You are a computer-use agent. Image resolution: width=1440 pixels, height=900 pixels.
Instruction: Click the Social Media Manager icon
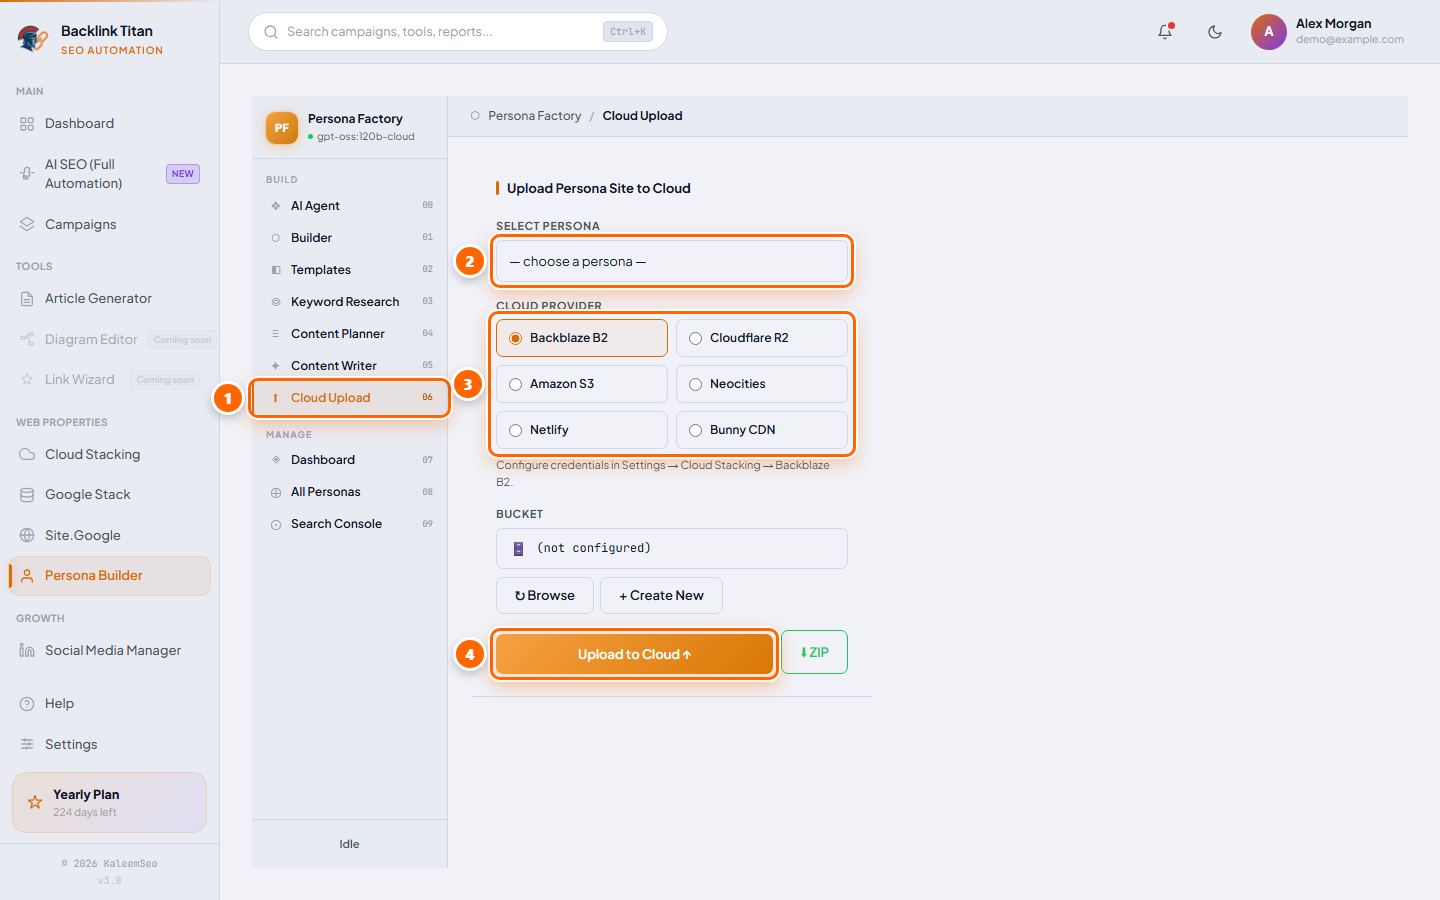(x=27, y=651)
